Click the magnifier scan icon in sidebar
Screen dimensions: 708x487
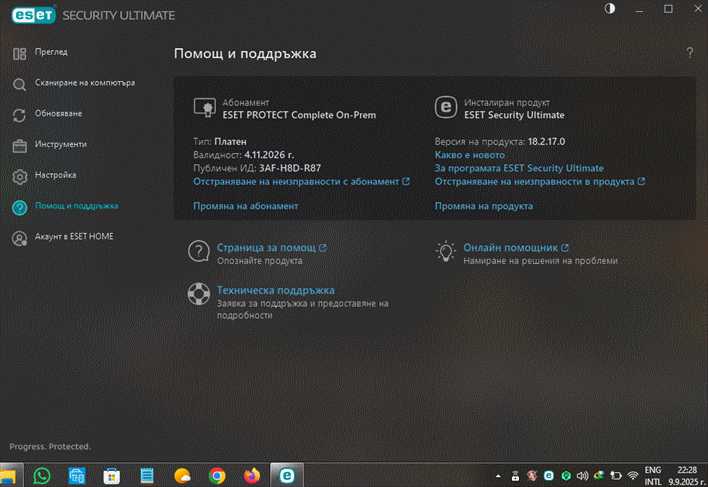[19, 84]
